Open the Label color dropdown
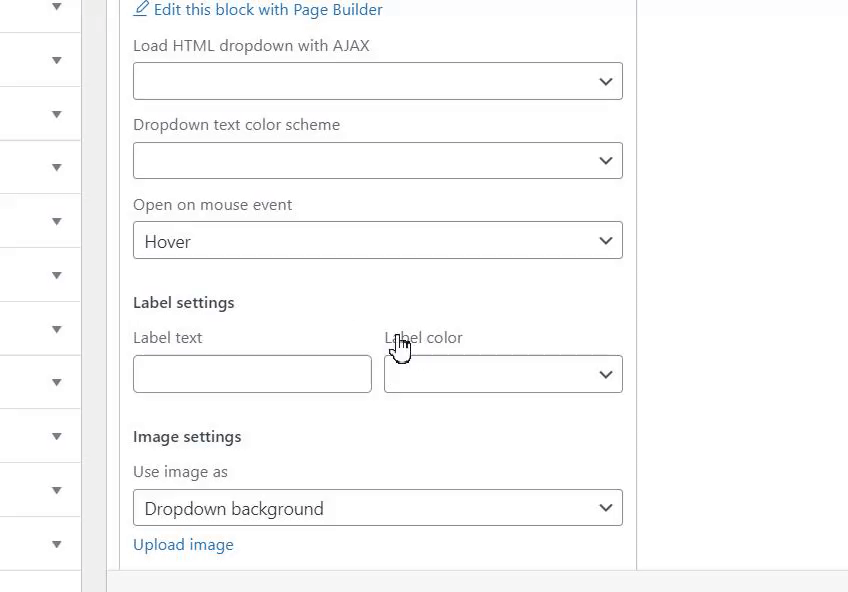This screenshot has width=848, height=592. 503,374
